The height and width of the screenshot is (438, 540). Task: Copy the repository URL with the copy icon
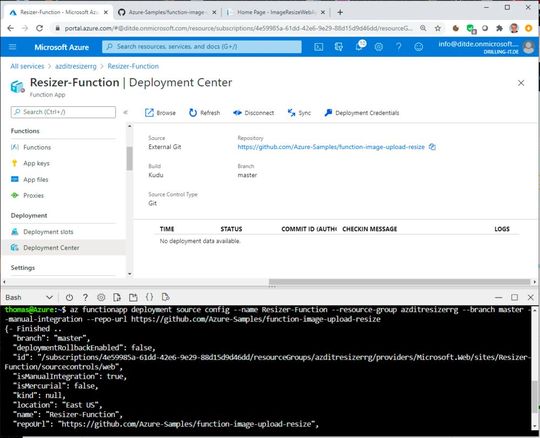coord(432,147)
